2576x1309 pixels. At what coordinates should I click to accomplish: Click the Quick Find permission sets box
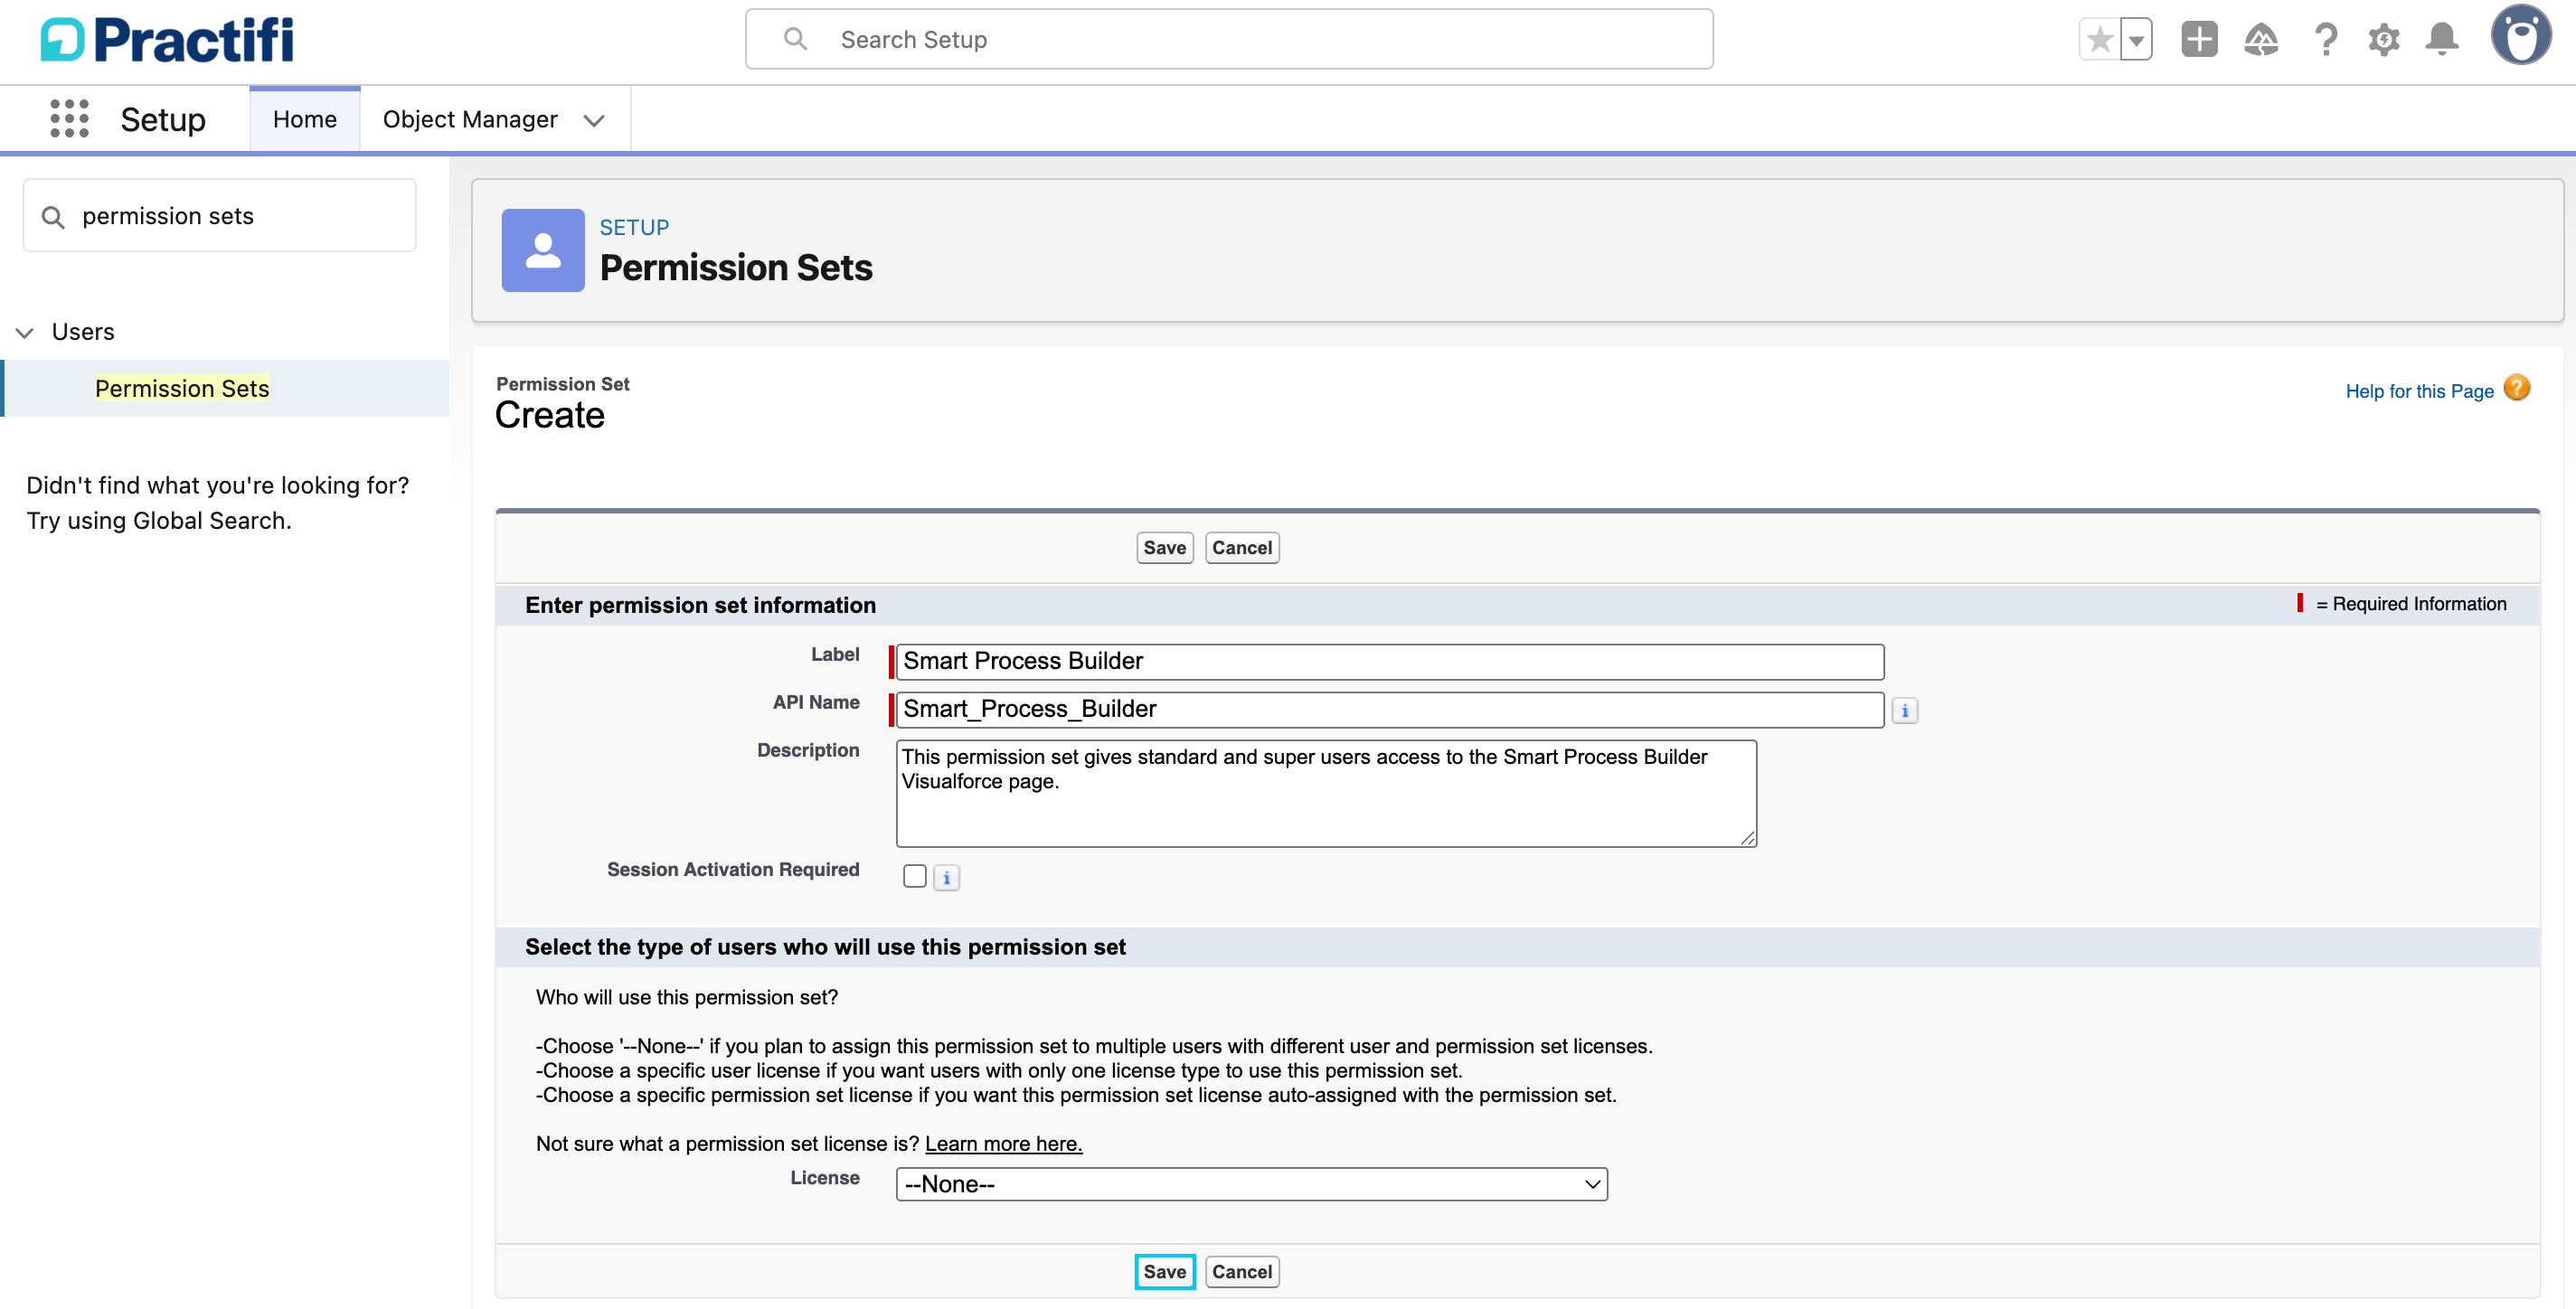pos(220,216)
